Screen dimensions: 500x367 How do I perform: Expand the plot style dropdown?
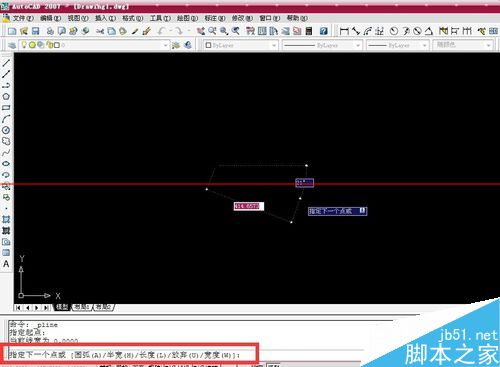488,45
